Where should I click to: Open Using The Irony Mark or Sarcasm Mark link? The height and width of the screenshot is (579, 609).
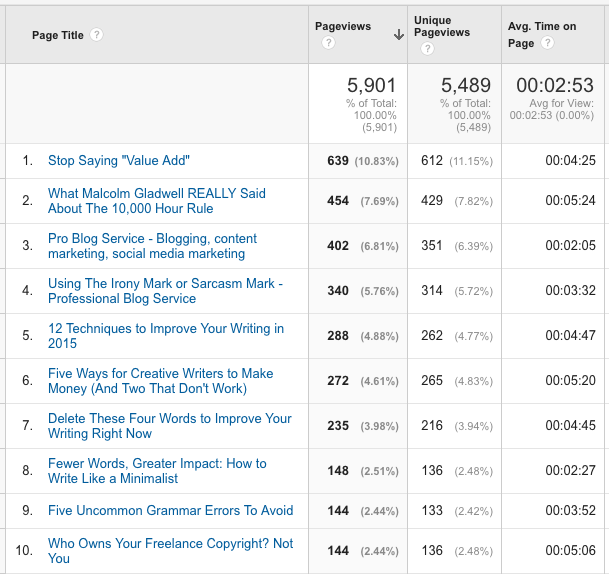tap(165, 291)
